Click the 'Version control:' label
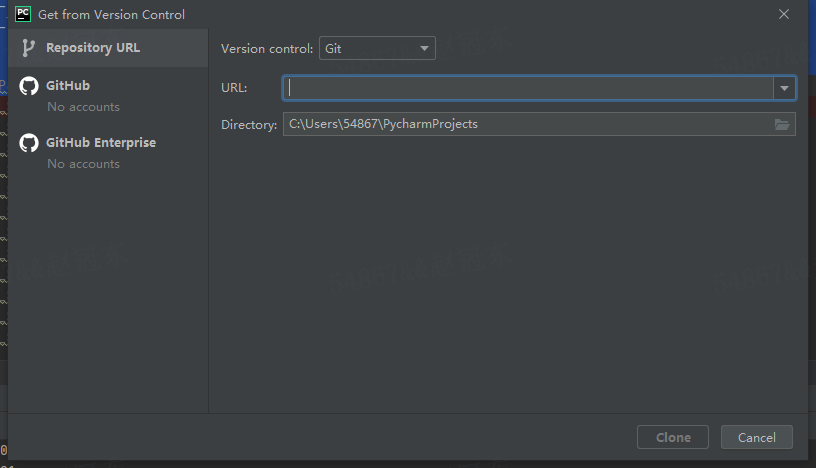This screenshot has height=468, width=816. click(267, 49)
